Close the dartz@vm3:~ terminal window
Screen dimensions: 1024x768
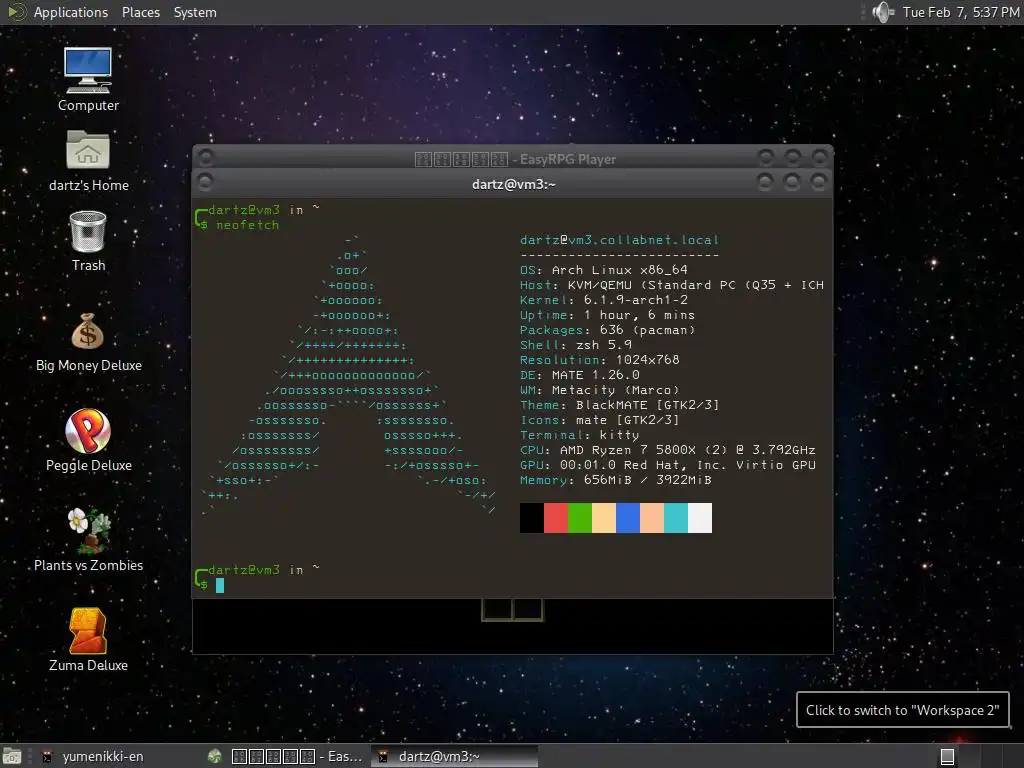[818, 182]
